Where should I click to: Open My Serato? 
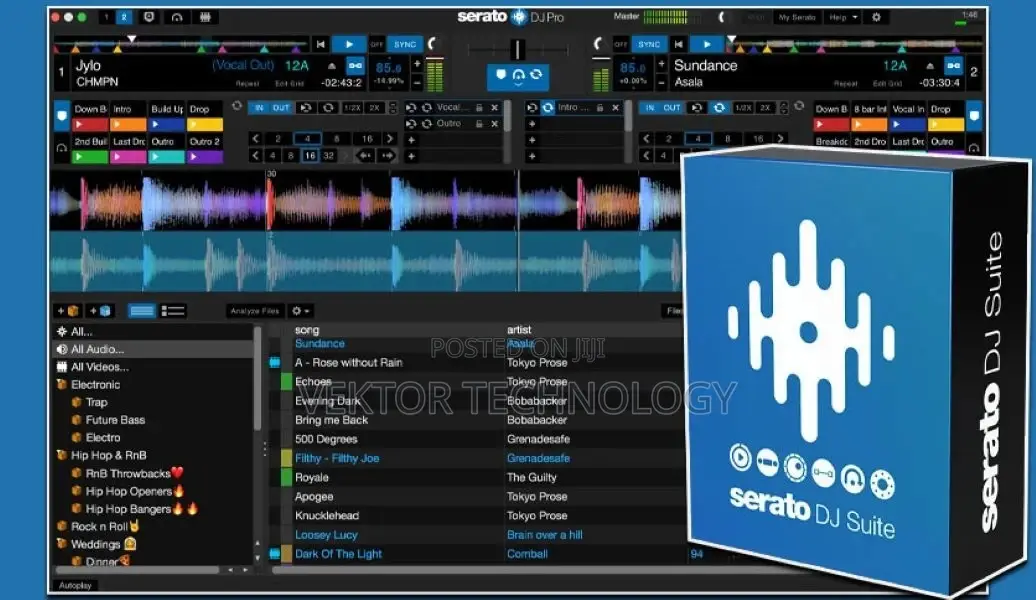coord(797,17)
